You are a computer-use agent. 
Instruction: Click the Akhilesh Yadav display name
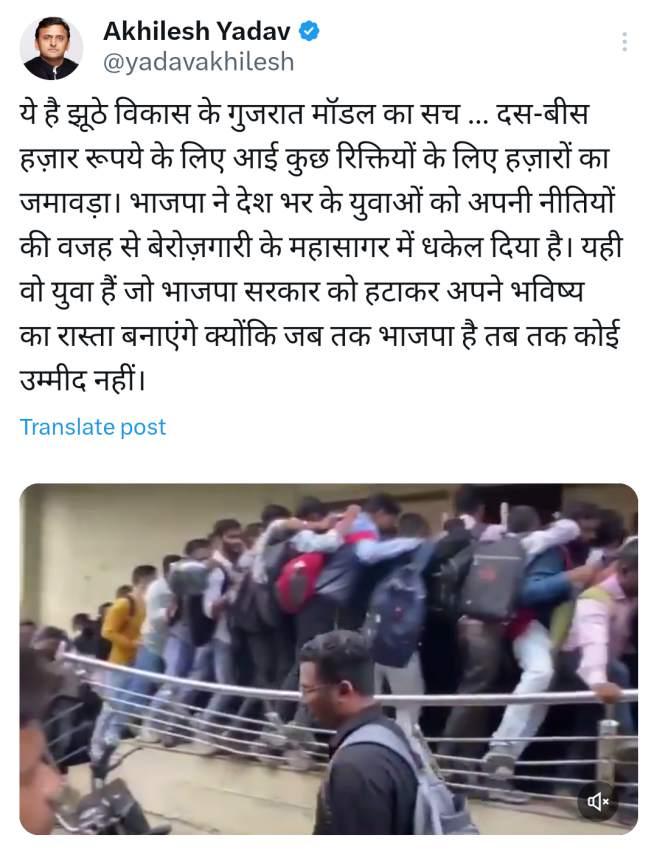tap(197, 31)
